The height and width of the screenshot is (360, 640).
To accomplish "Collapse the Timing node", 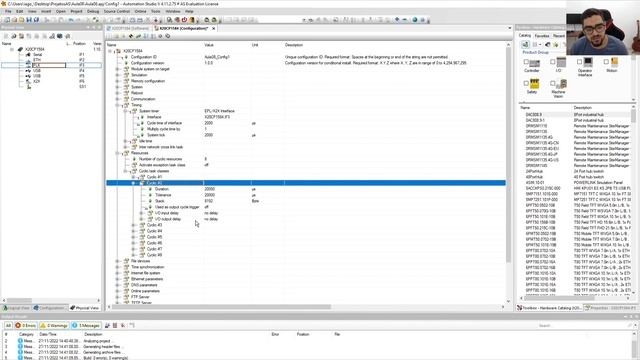I will click(x=117, y=105).
